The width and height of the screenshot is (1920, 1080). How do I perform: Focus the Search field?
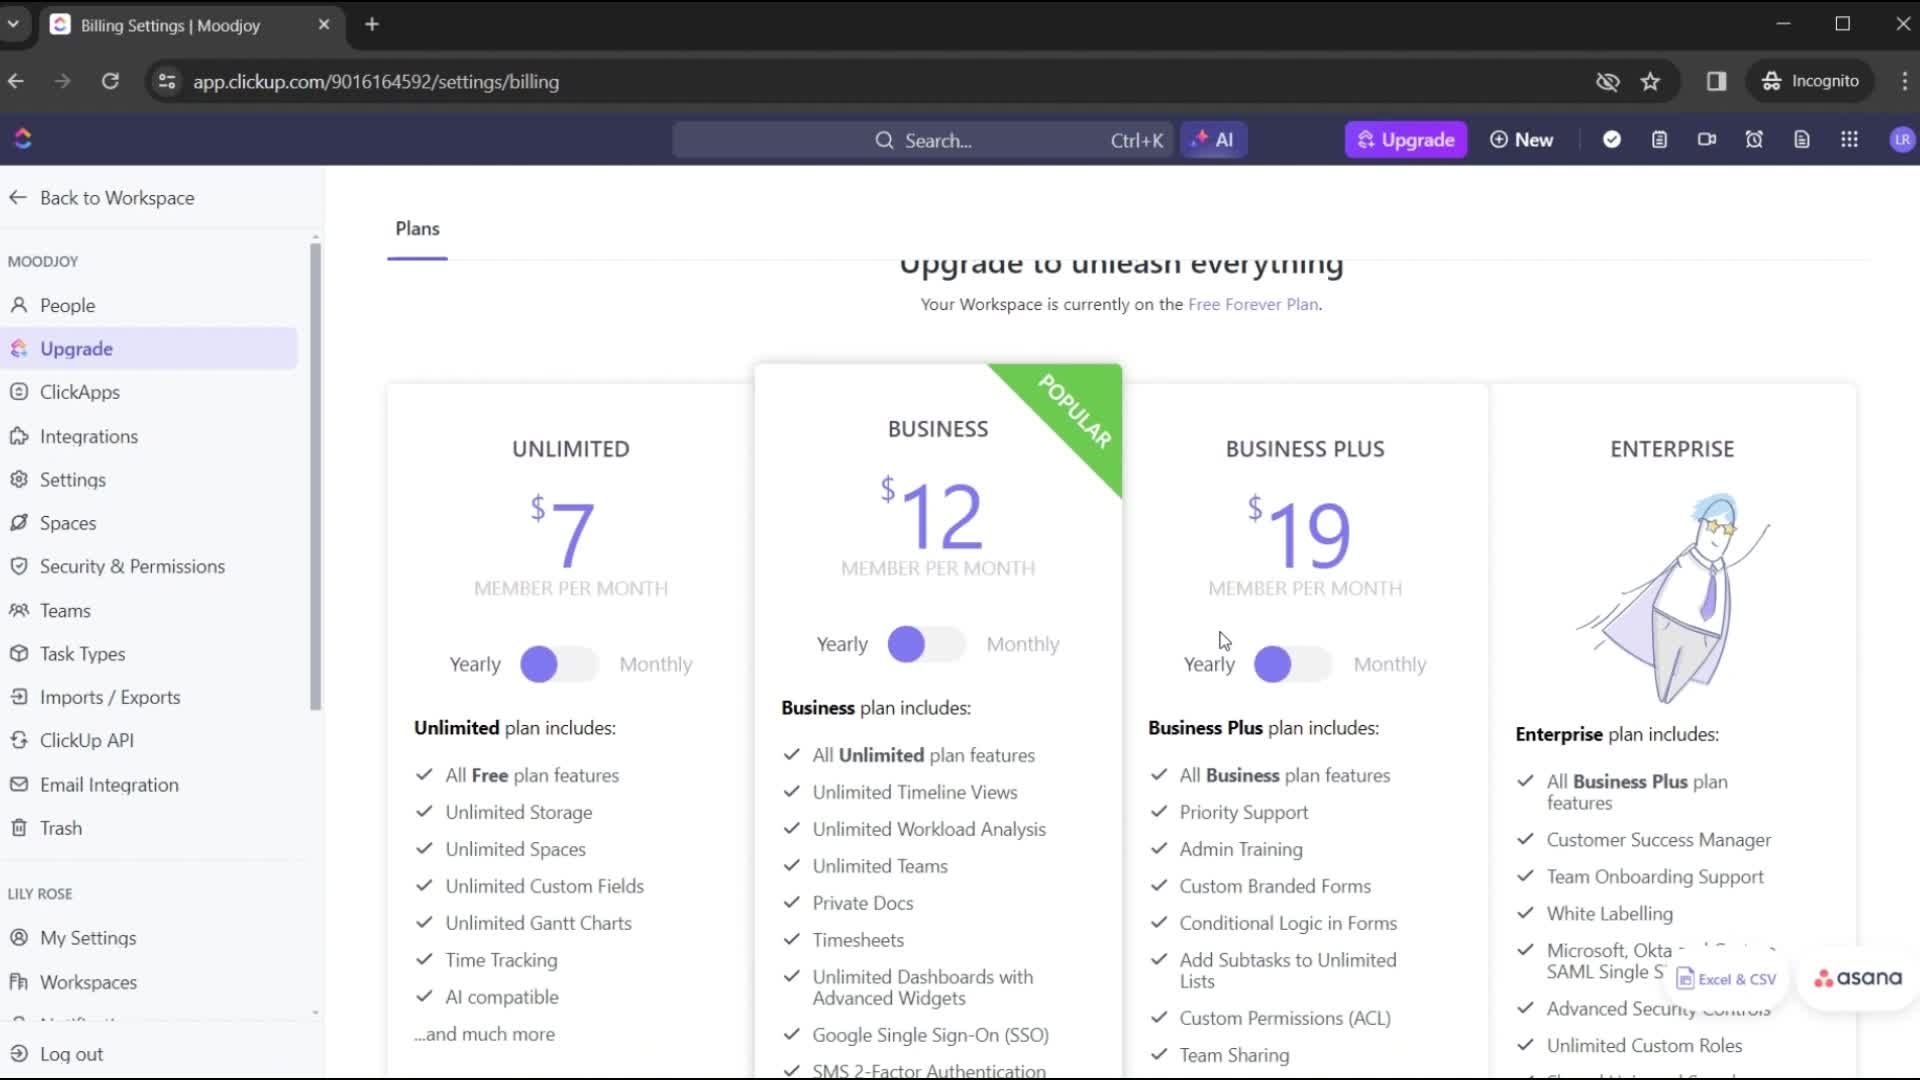(x=922, y=140)
